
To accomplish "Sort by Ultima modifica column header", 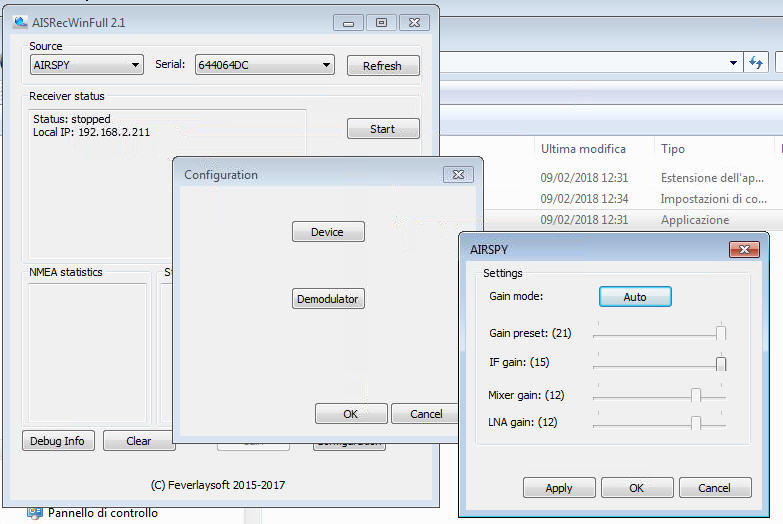I will coord(583,149).
